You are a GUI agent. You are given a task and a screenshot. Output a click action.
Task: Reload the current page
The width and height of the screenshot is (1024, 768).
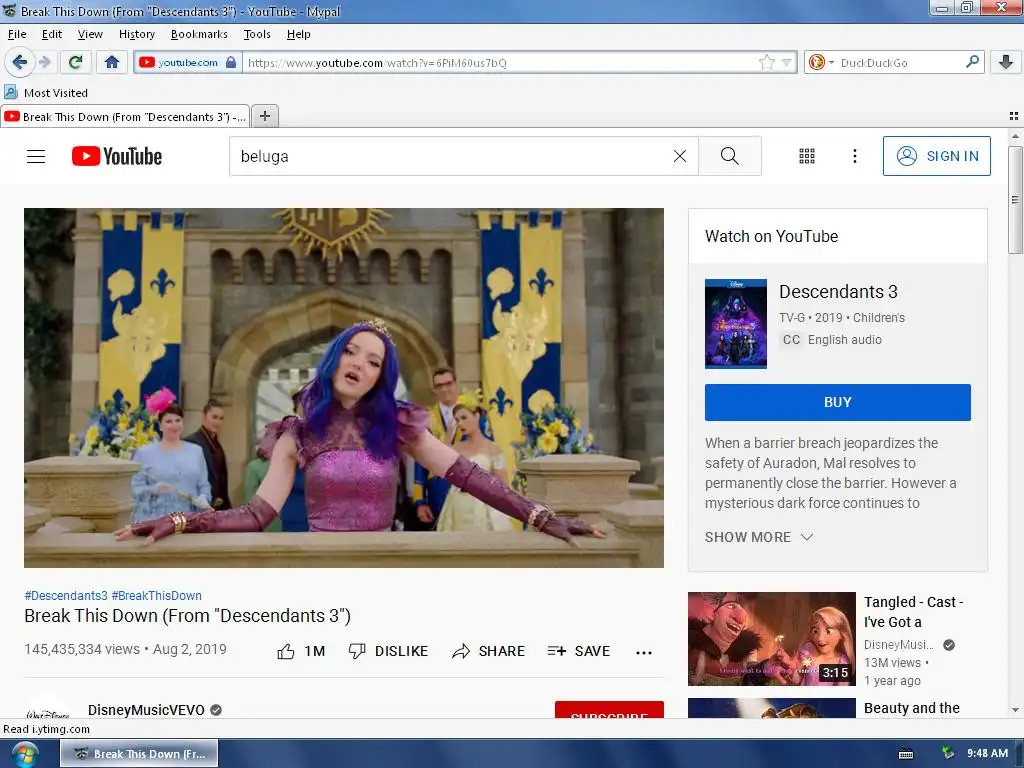(75, 62)
